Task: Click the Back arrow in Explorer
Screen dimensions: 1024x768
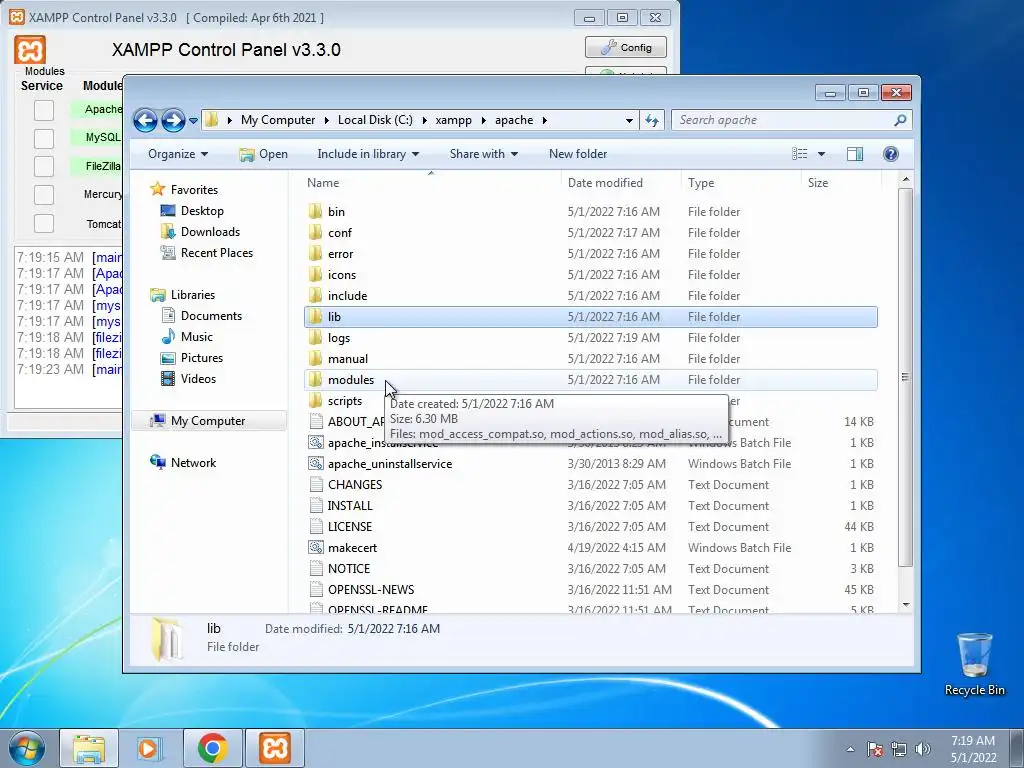Action: (145, 120)
